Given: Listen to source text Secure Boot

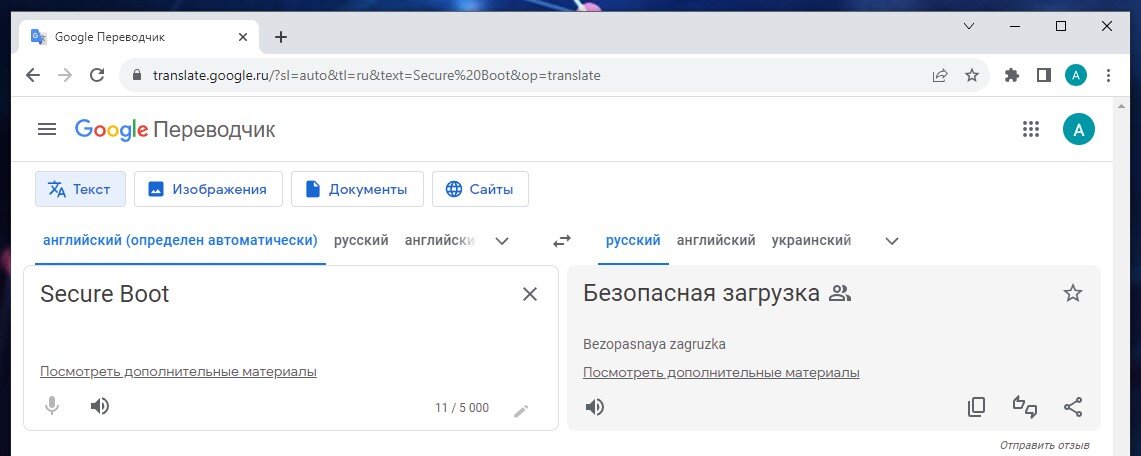Looking at the screenshot, I should [x=100, y=406].
